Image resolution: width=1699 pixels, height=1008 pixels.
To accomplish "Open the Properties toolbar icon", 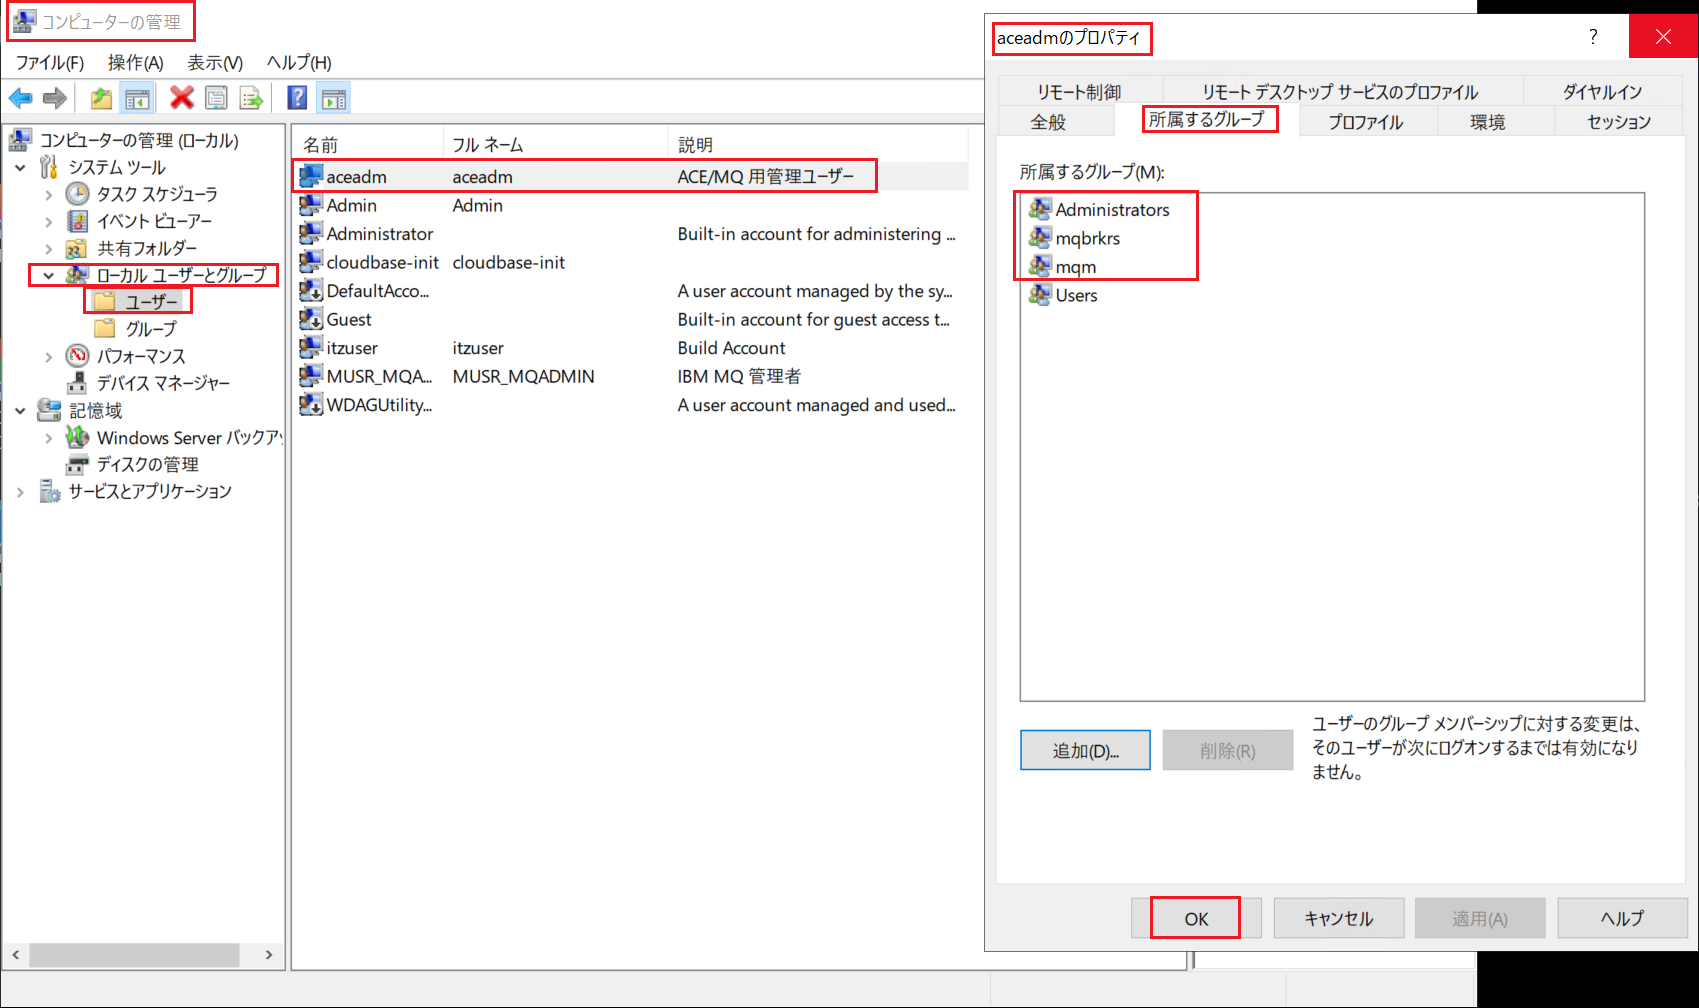I will click(x=216, y=98).
